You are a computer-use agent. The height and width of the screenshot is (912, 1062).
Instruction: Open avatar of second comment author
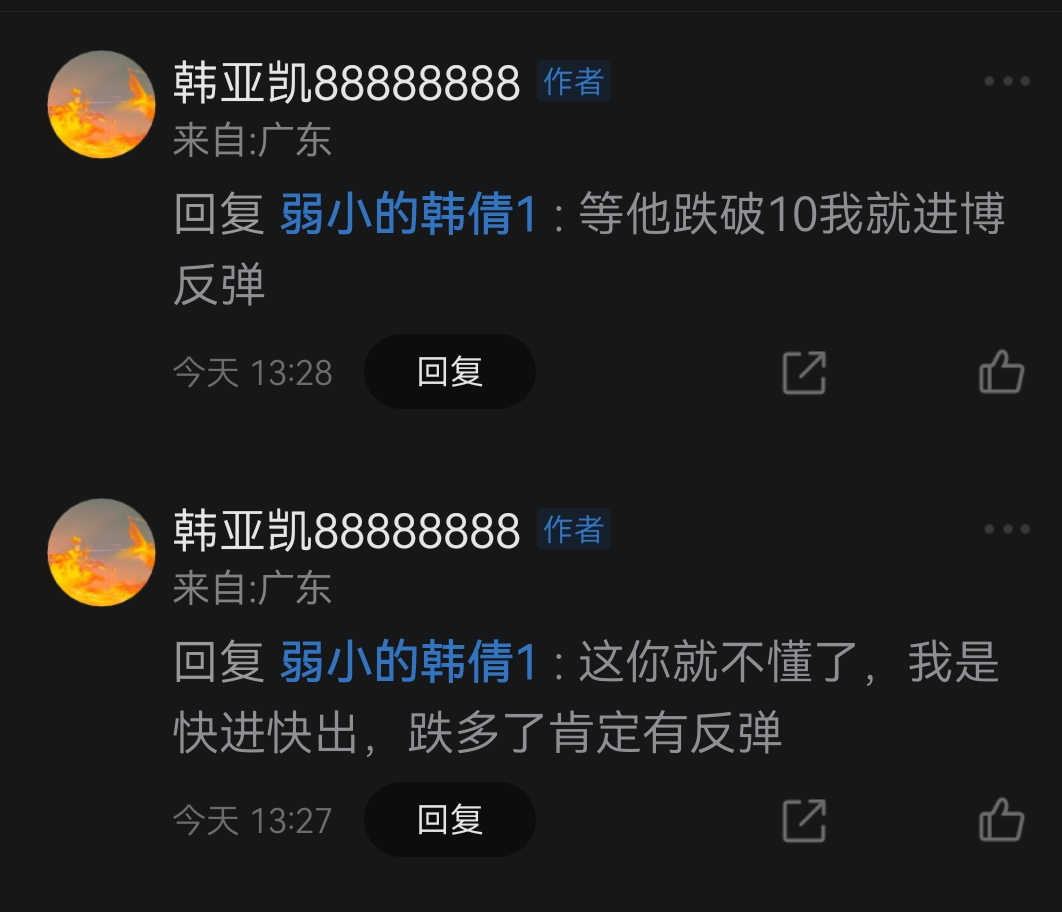[x=102, y=552]
